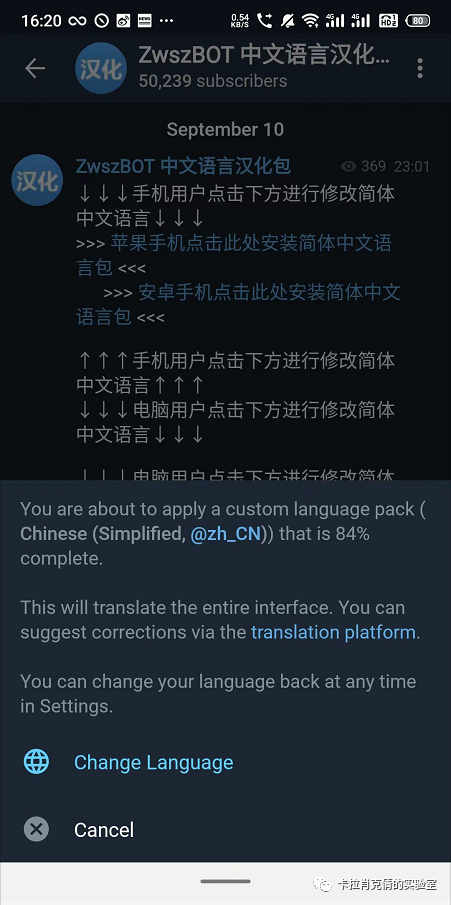The width and height of the screenshot is (451, 905).
Task: Tap the 汉化 avatar beside the message
Action: (37, 179)
